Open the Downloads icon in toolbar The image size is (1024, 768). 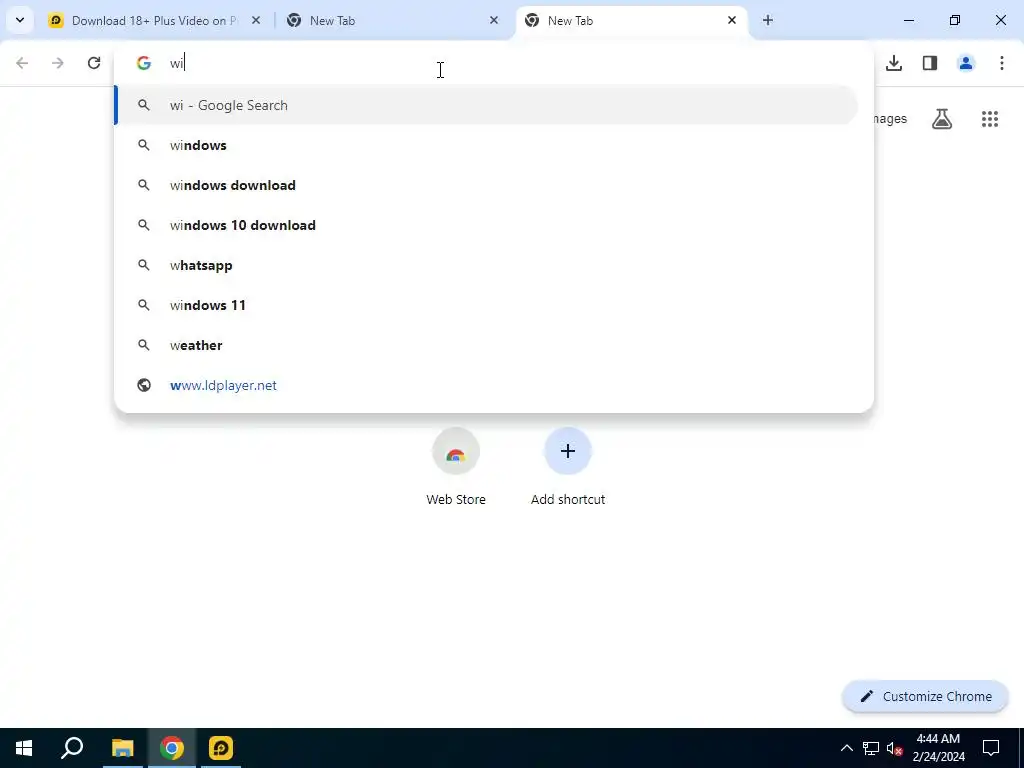point(894,63)
